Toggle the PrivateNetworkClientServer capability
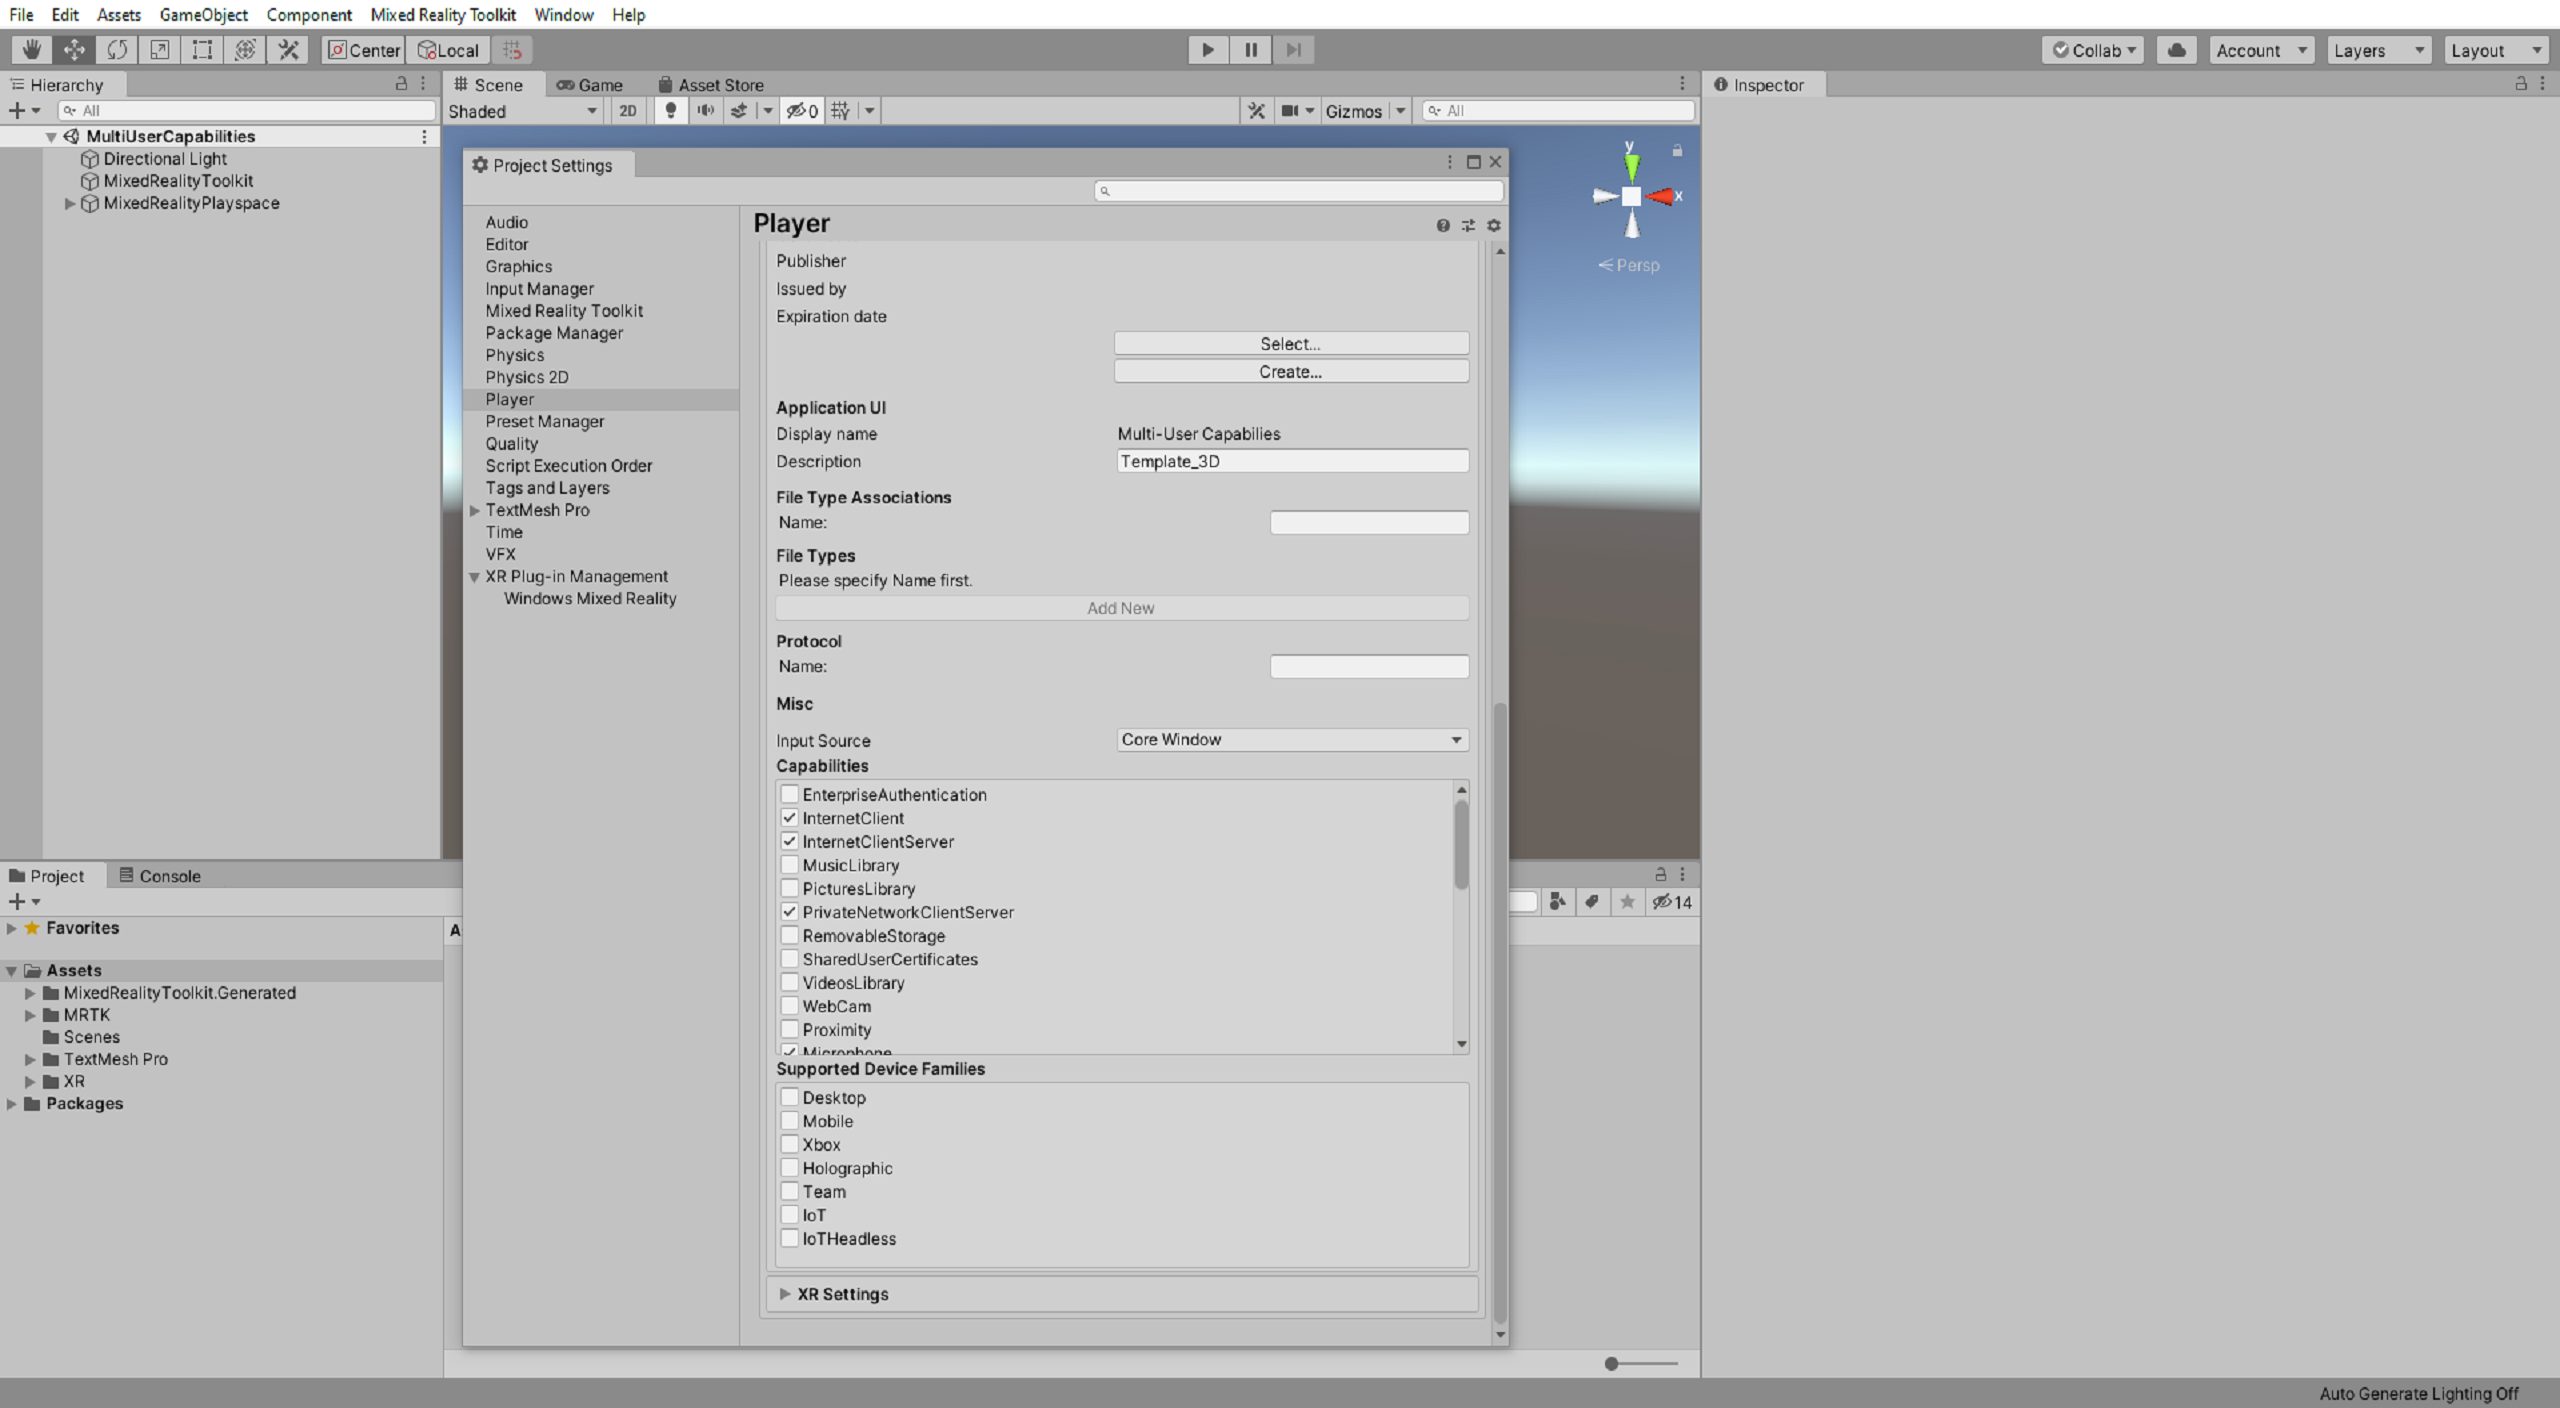The width and height of the screenshot is (2560, 1408). click(790, 912)
